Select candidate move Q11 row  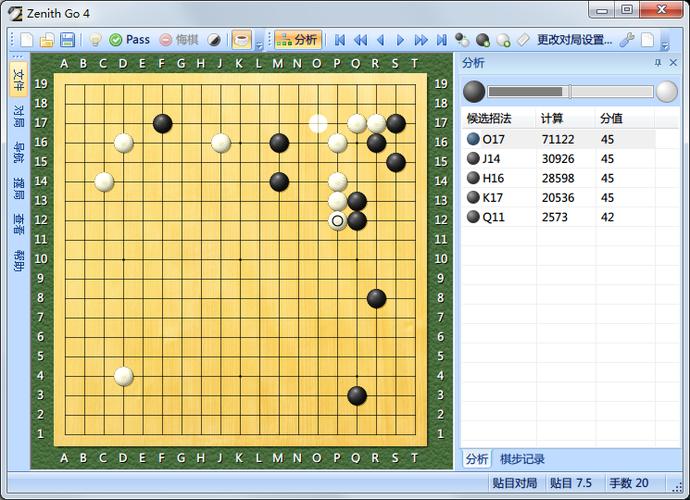click(x=558, y=217)
